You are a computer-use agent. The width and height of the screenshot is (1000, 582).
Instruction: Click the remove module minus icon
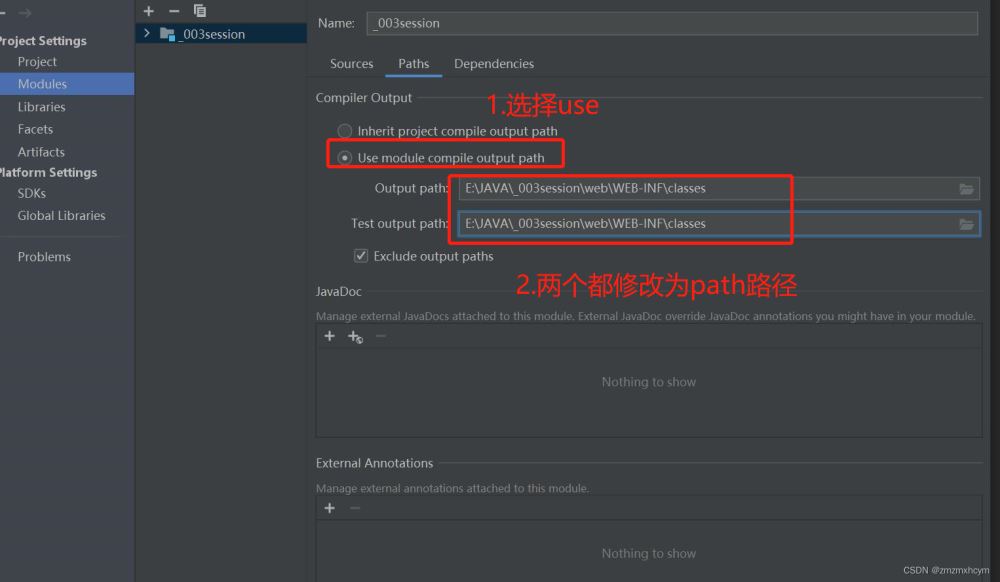click(174, 11)
